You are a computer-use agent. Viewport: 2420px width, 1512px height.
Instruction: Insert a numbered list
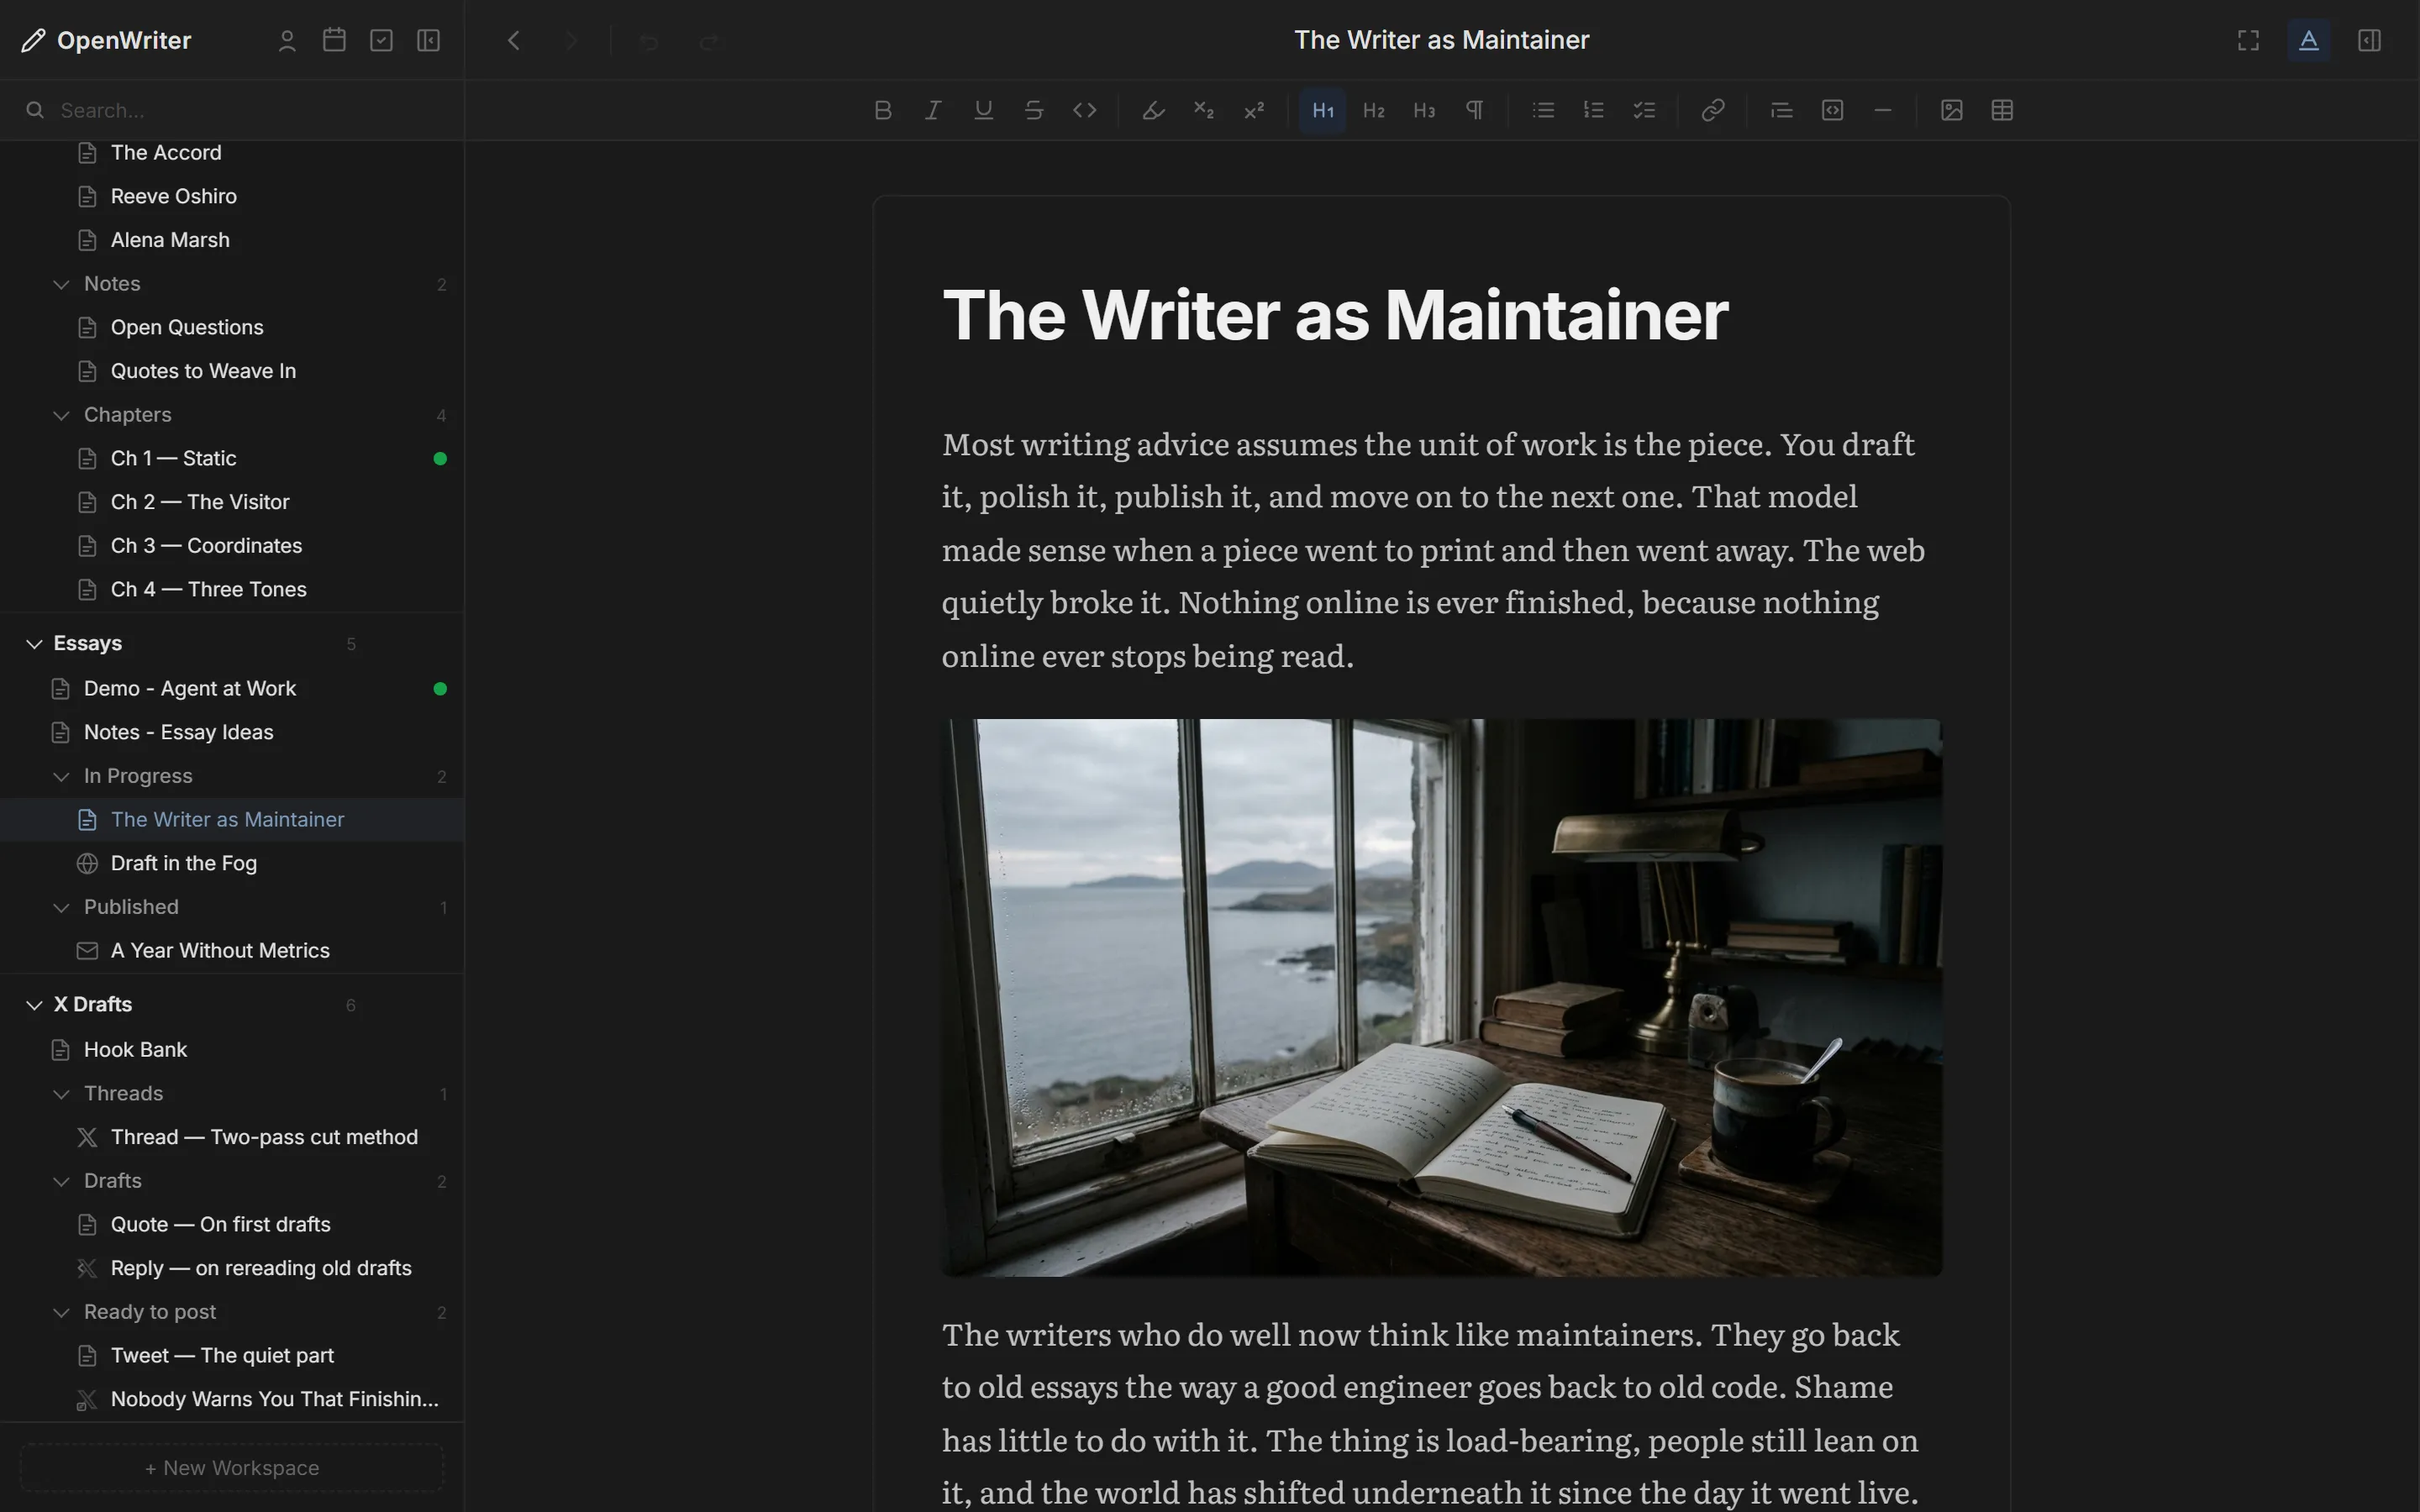[1594, 110]
